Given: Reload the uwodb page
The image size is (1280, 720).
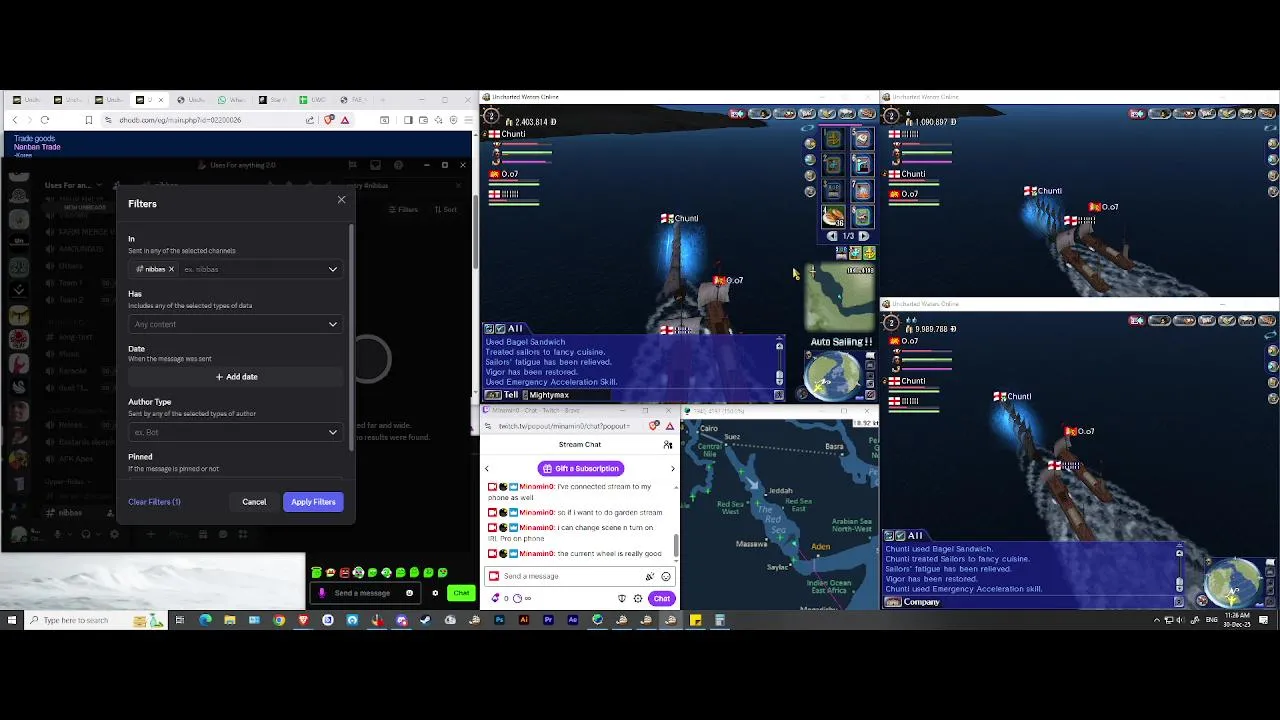Looking at the screenshot, I should 45,120.
